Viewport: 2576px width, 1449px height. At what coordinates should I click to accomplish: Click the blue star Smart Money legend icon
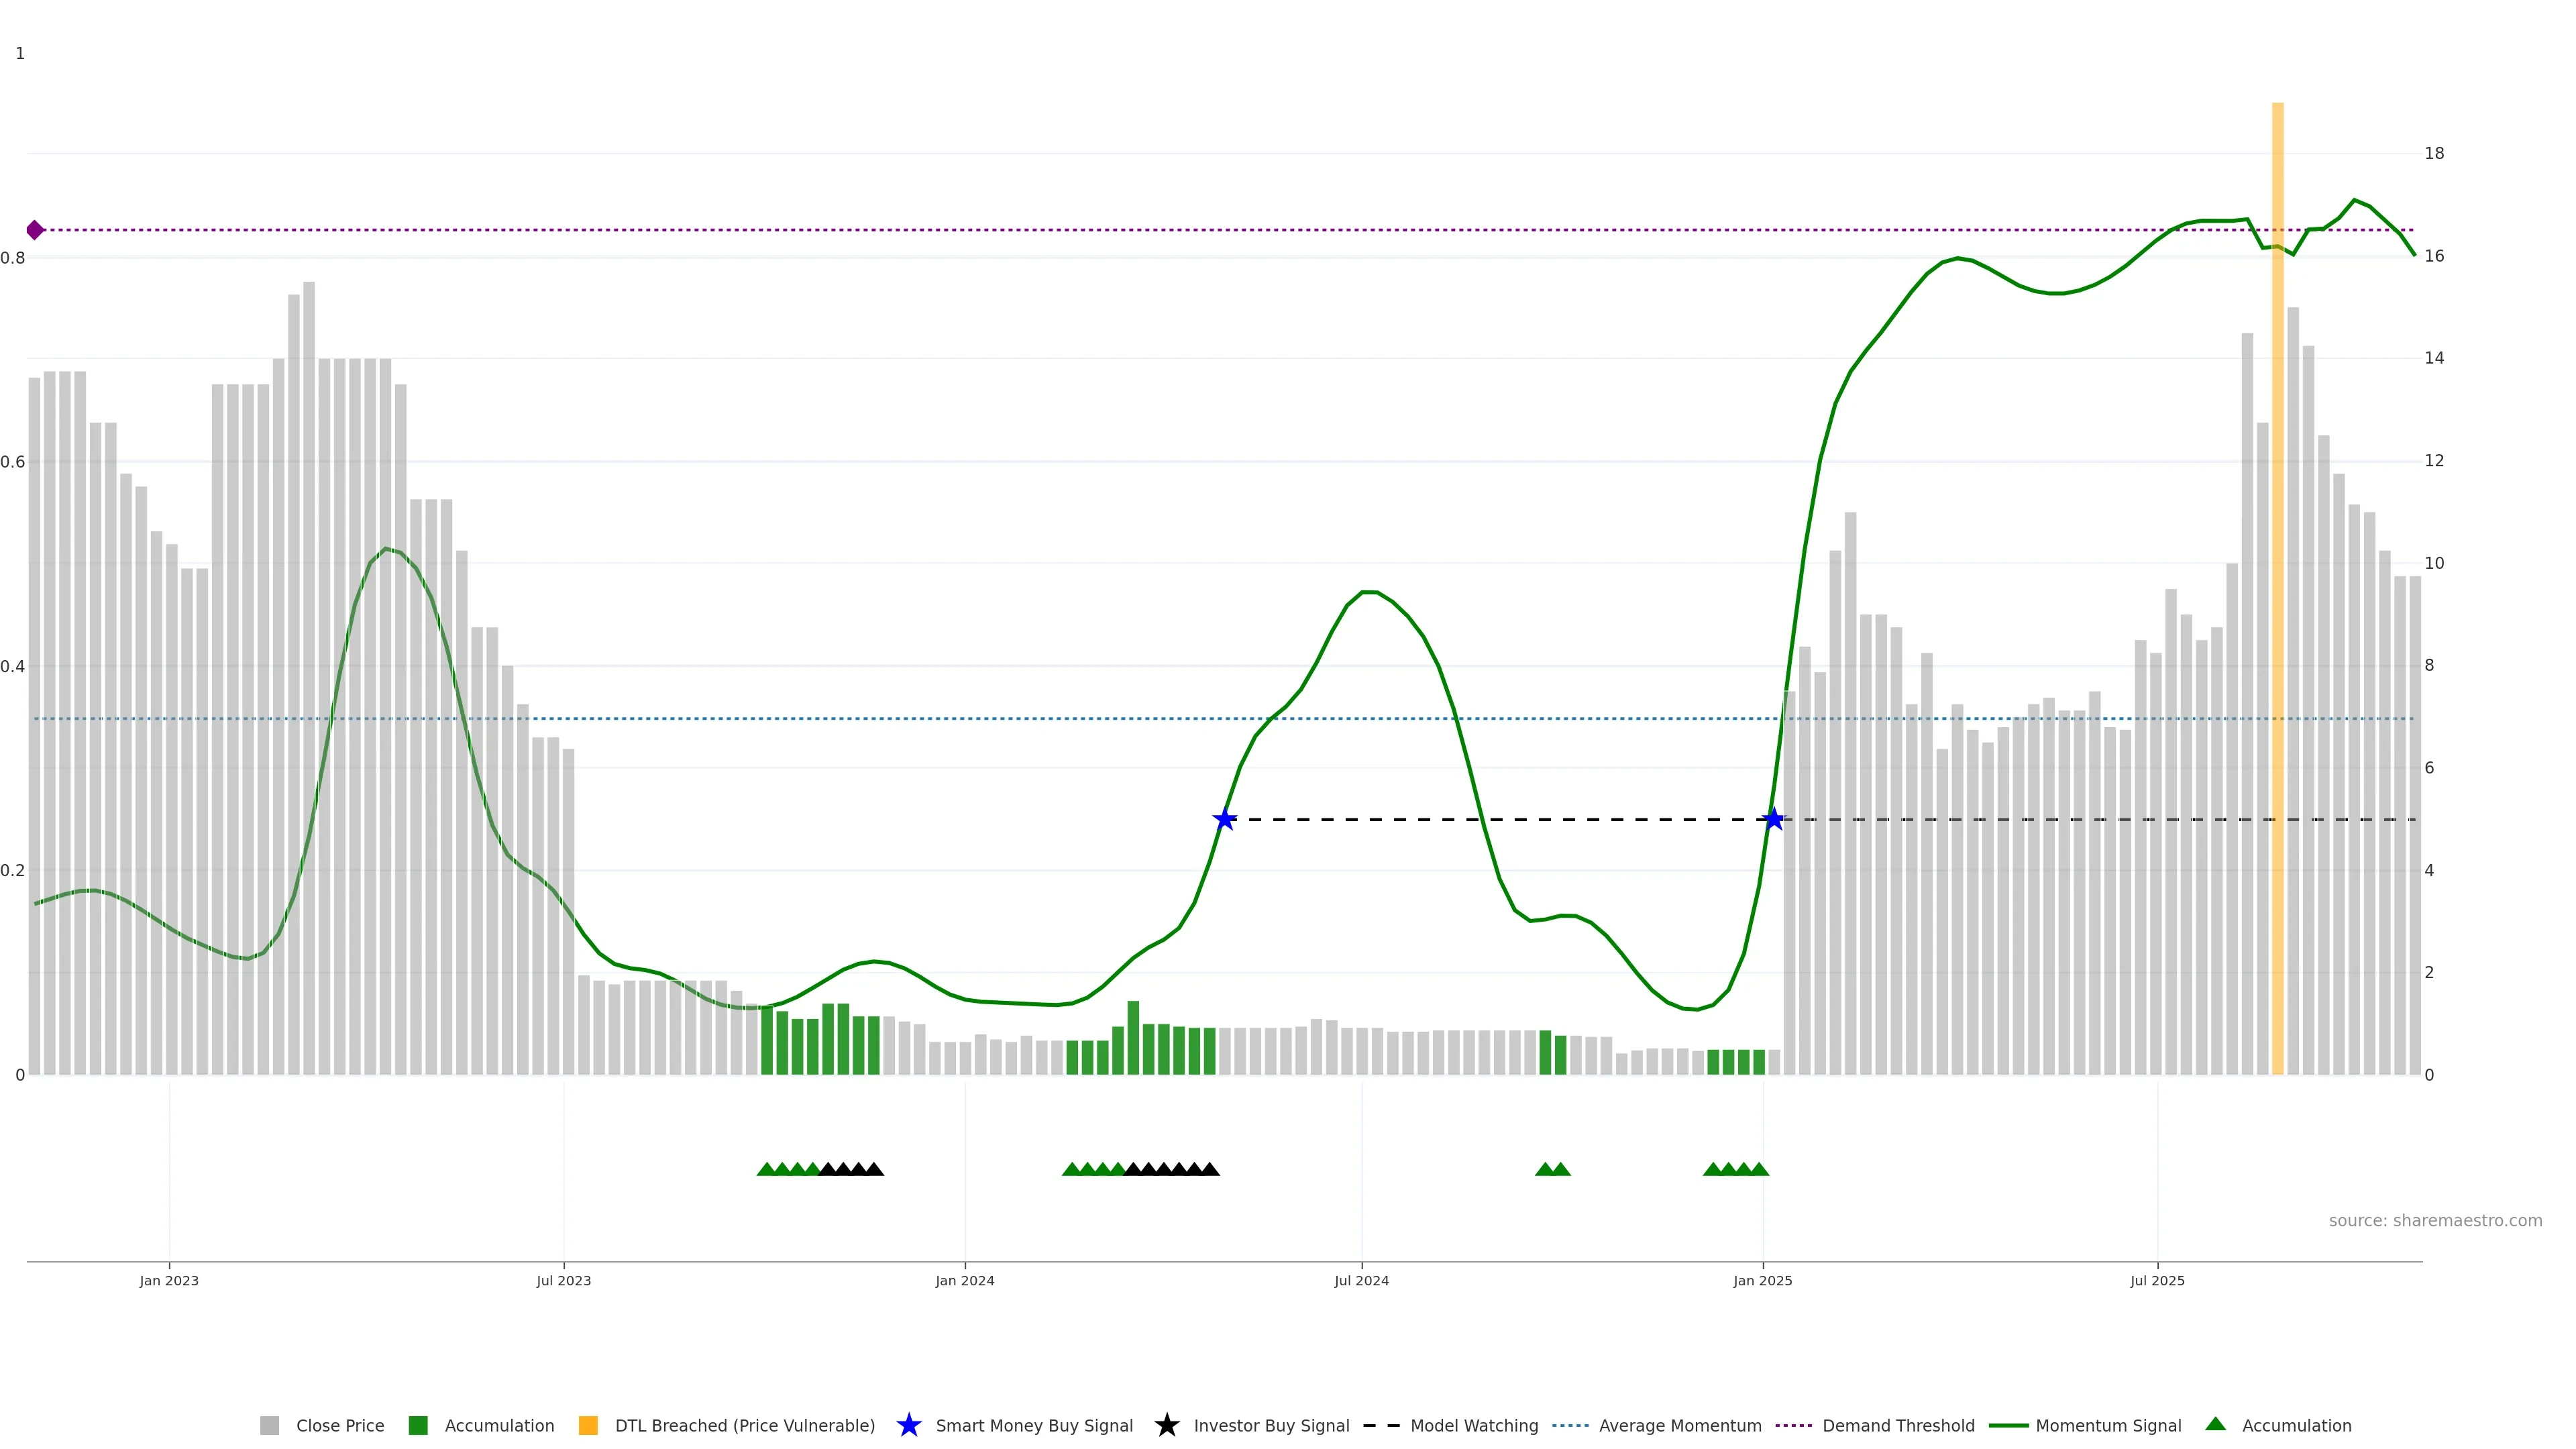click(x=908, y=1425)
